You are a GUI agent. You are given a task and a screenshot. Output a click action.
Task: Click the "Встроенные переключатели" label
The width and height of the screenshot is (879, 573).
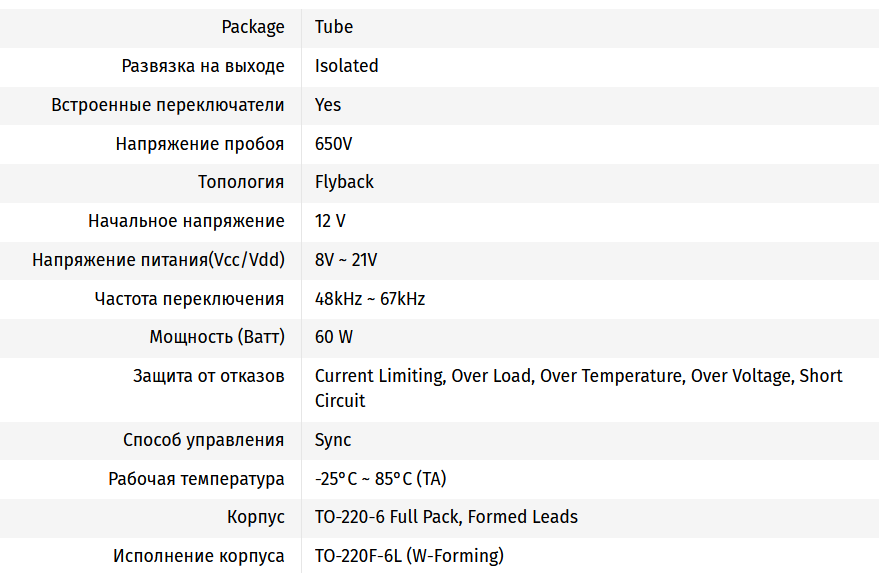[168, 105]
